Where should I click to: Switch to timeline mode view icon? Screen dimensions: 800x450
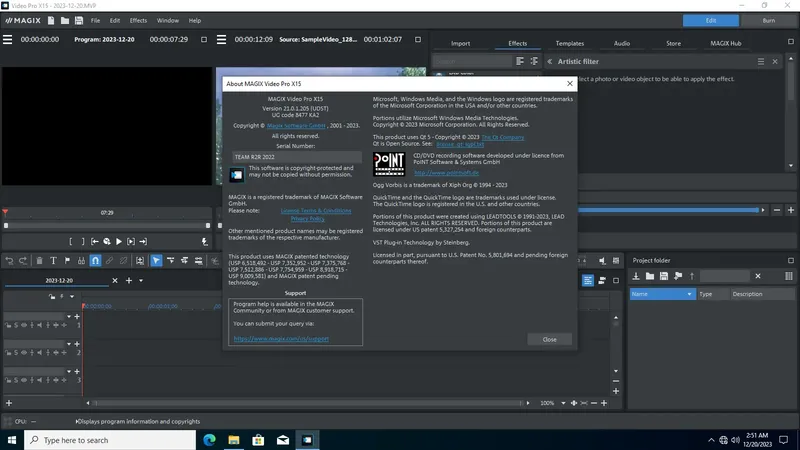[x=588, y=281]
